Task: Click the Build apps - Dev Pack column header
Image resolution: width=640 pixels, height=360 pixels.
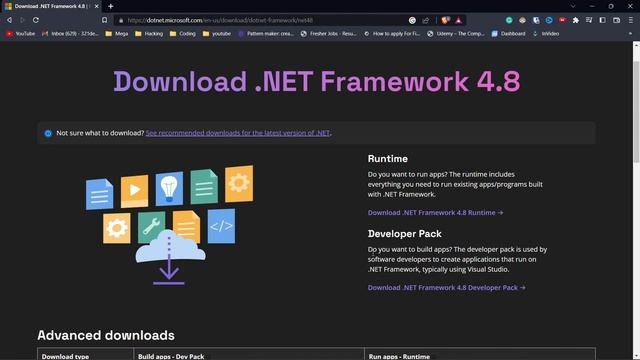Action: 171,356
